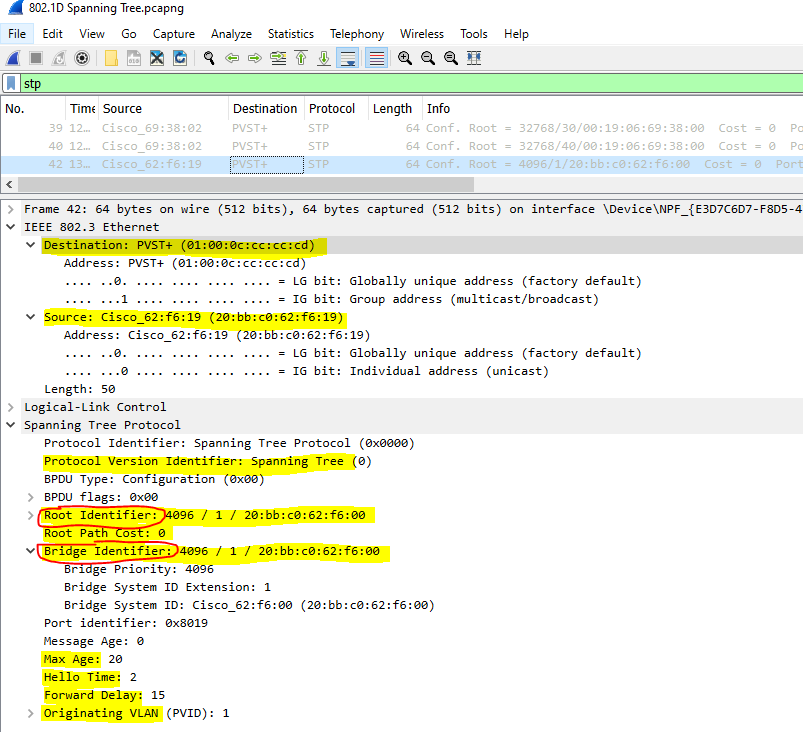Viewport: 803px width, 732px height.
Task: Open the Capture menu
Action: pyautogui.click(x=174, y=34)
